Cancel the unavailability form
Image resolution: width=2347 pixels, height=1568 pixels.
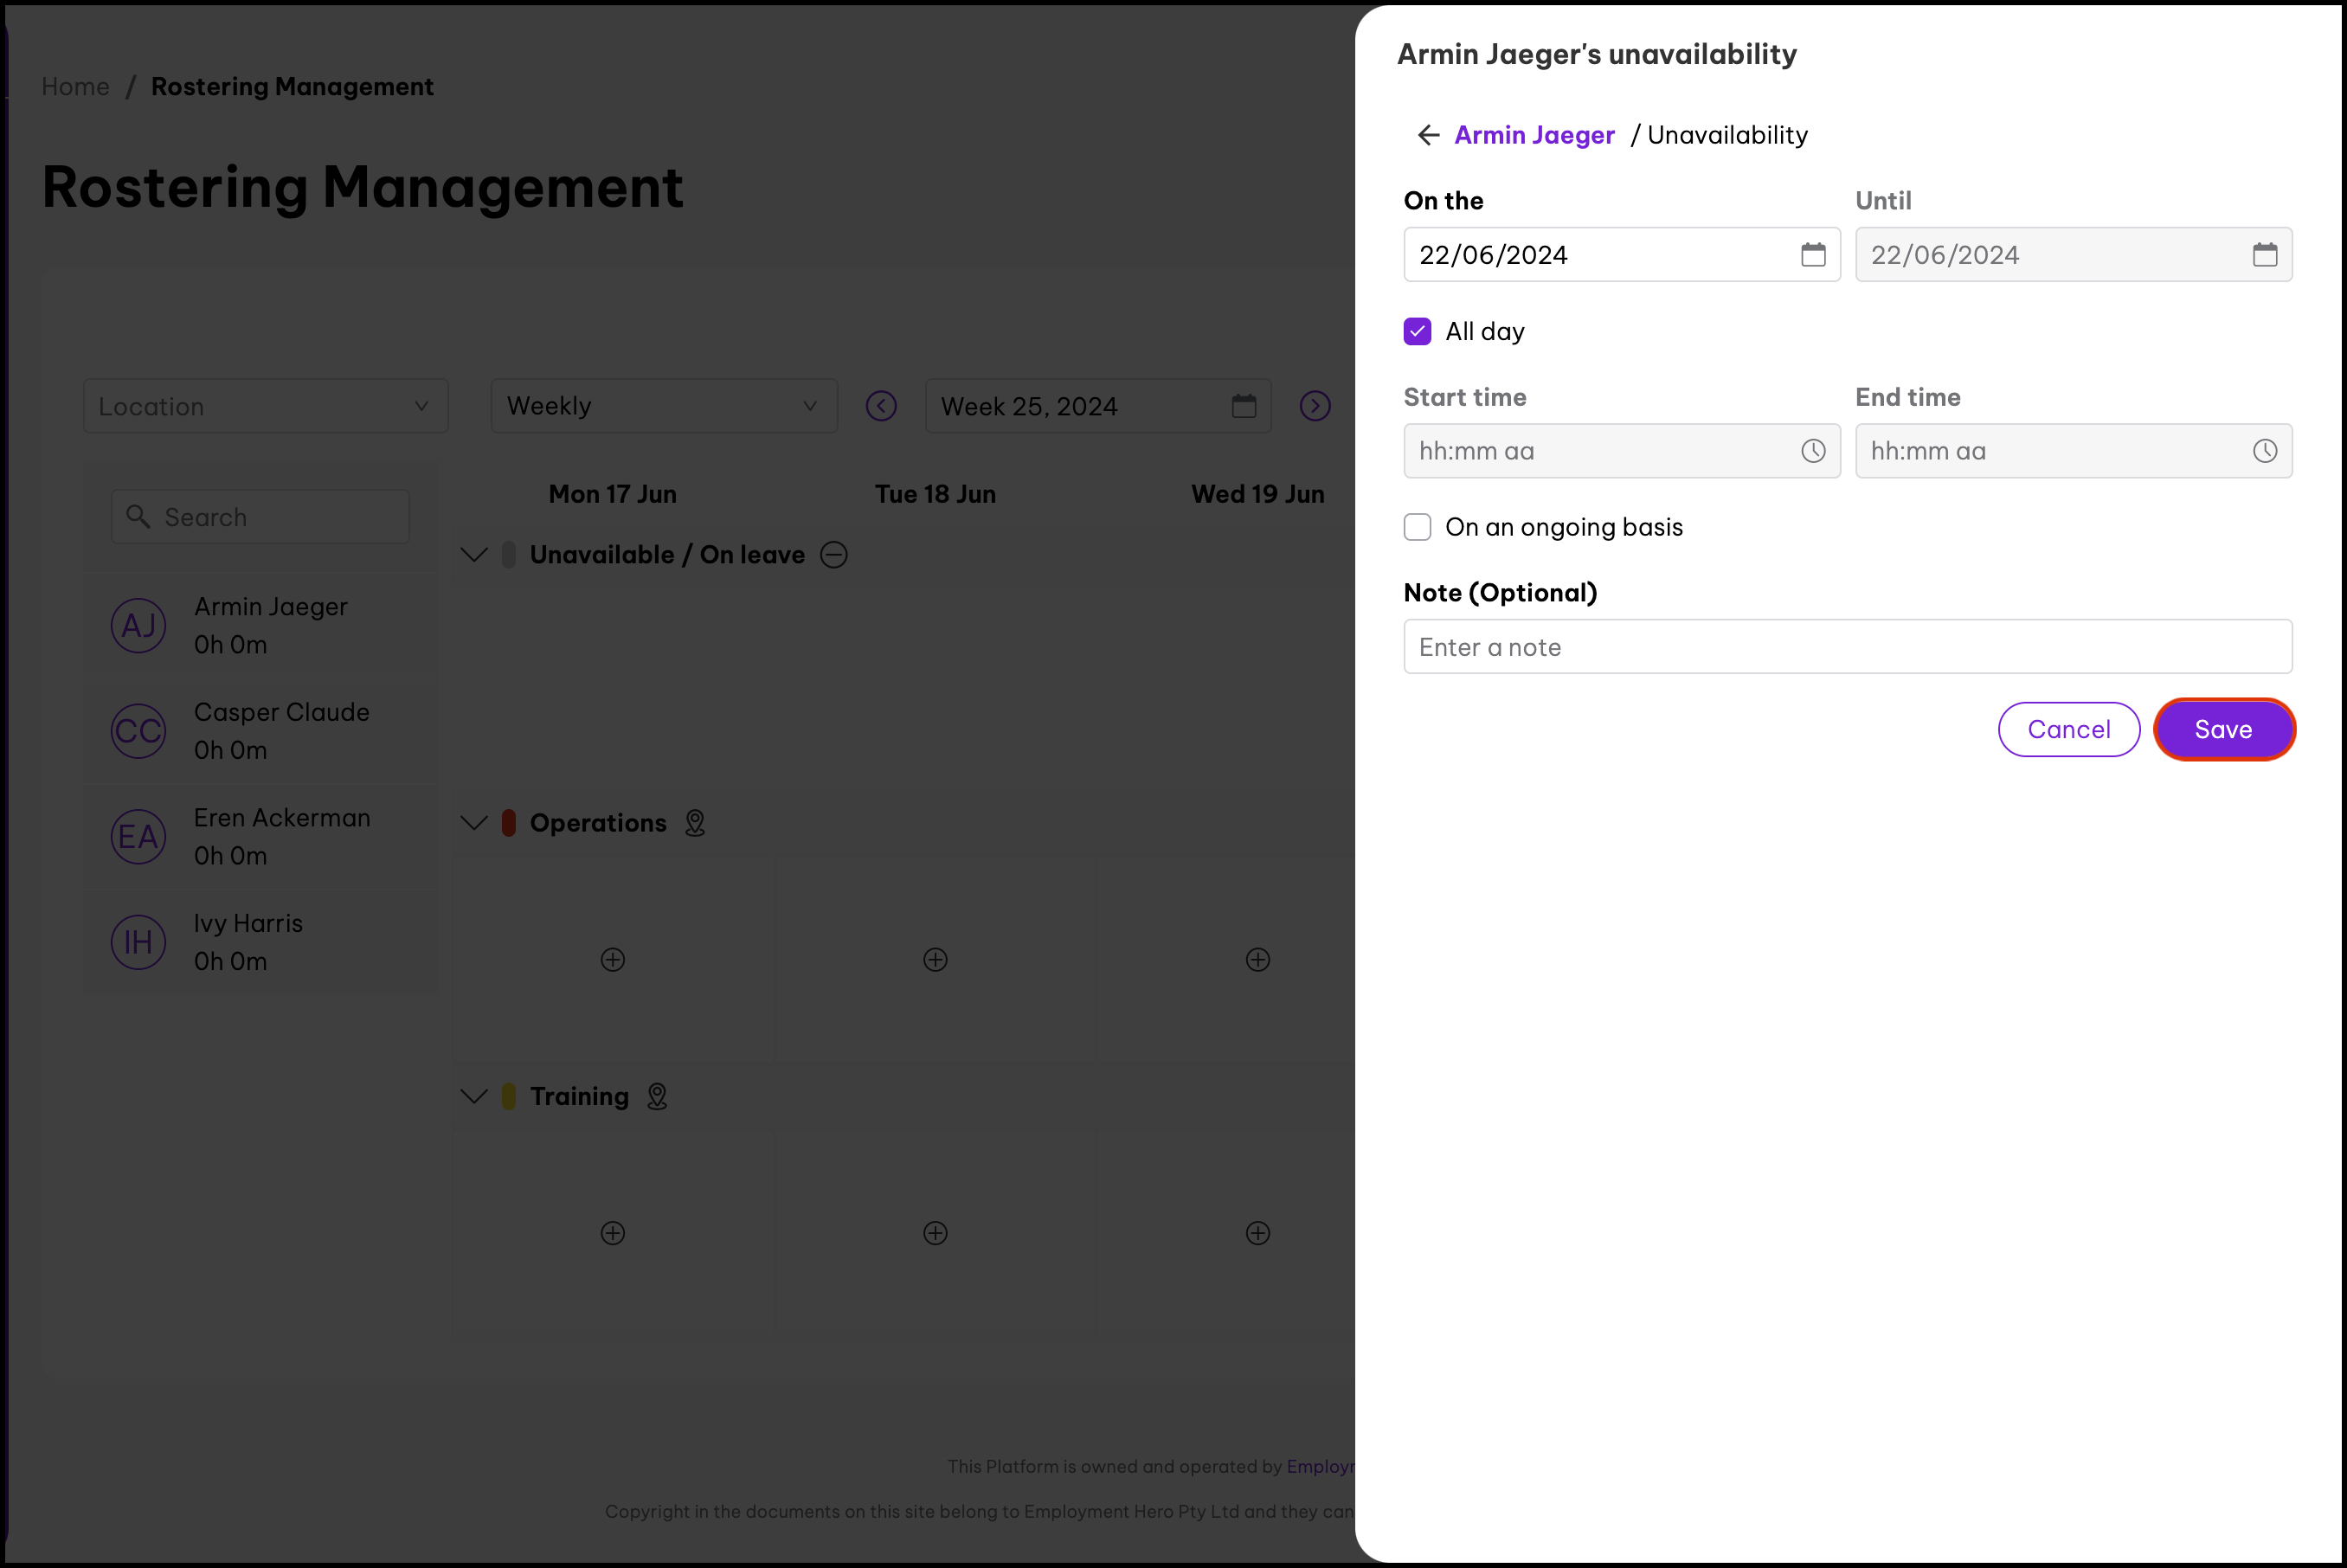pos(2068,730)
